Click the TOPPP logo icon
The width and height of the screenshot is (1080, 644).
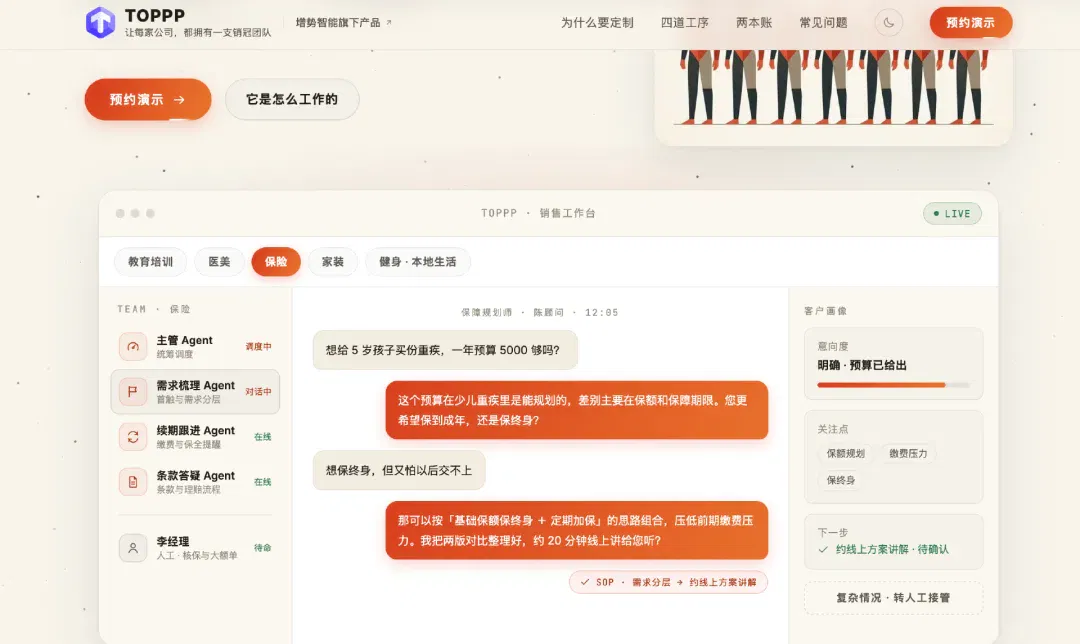coord(101,22)
